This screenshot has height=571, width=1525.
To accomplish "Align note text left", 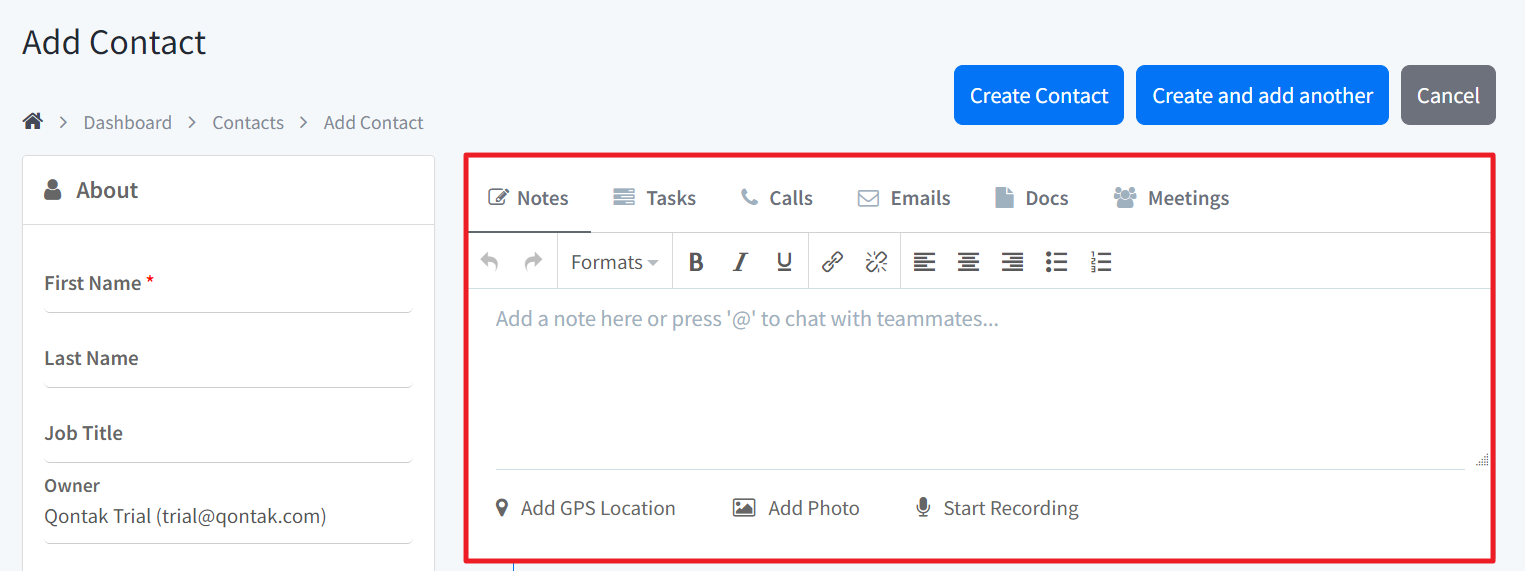I will pos(925,262).
